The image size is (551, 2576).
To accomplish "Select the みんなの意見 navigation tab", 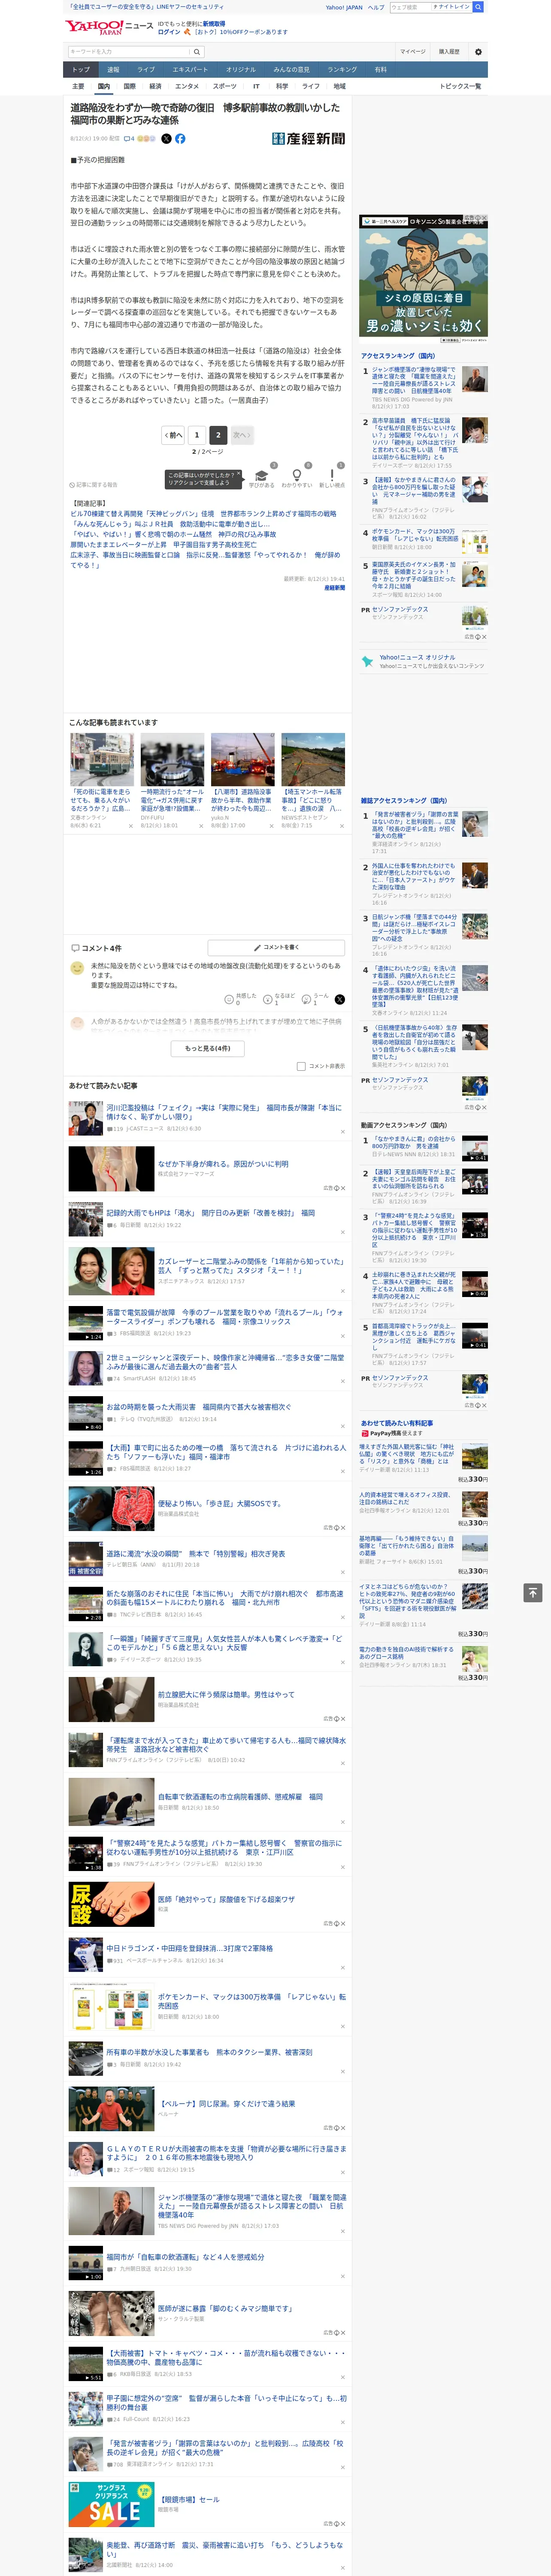I will click(291, 70).
